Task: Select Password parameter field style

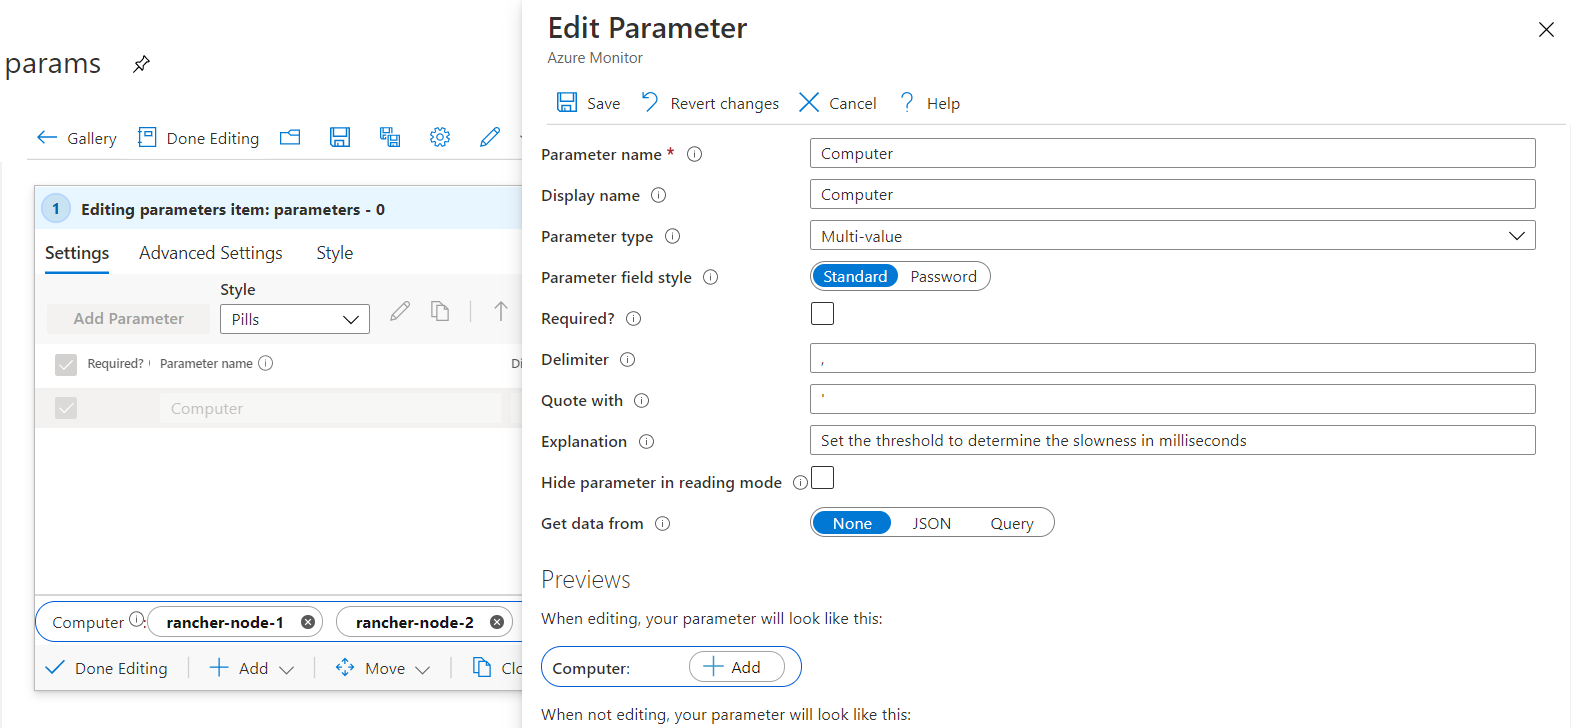Action: [x=943, y=277]
